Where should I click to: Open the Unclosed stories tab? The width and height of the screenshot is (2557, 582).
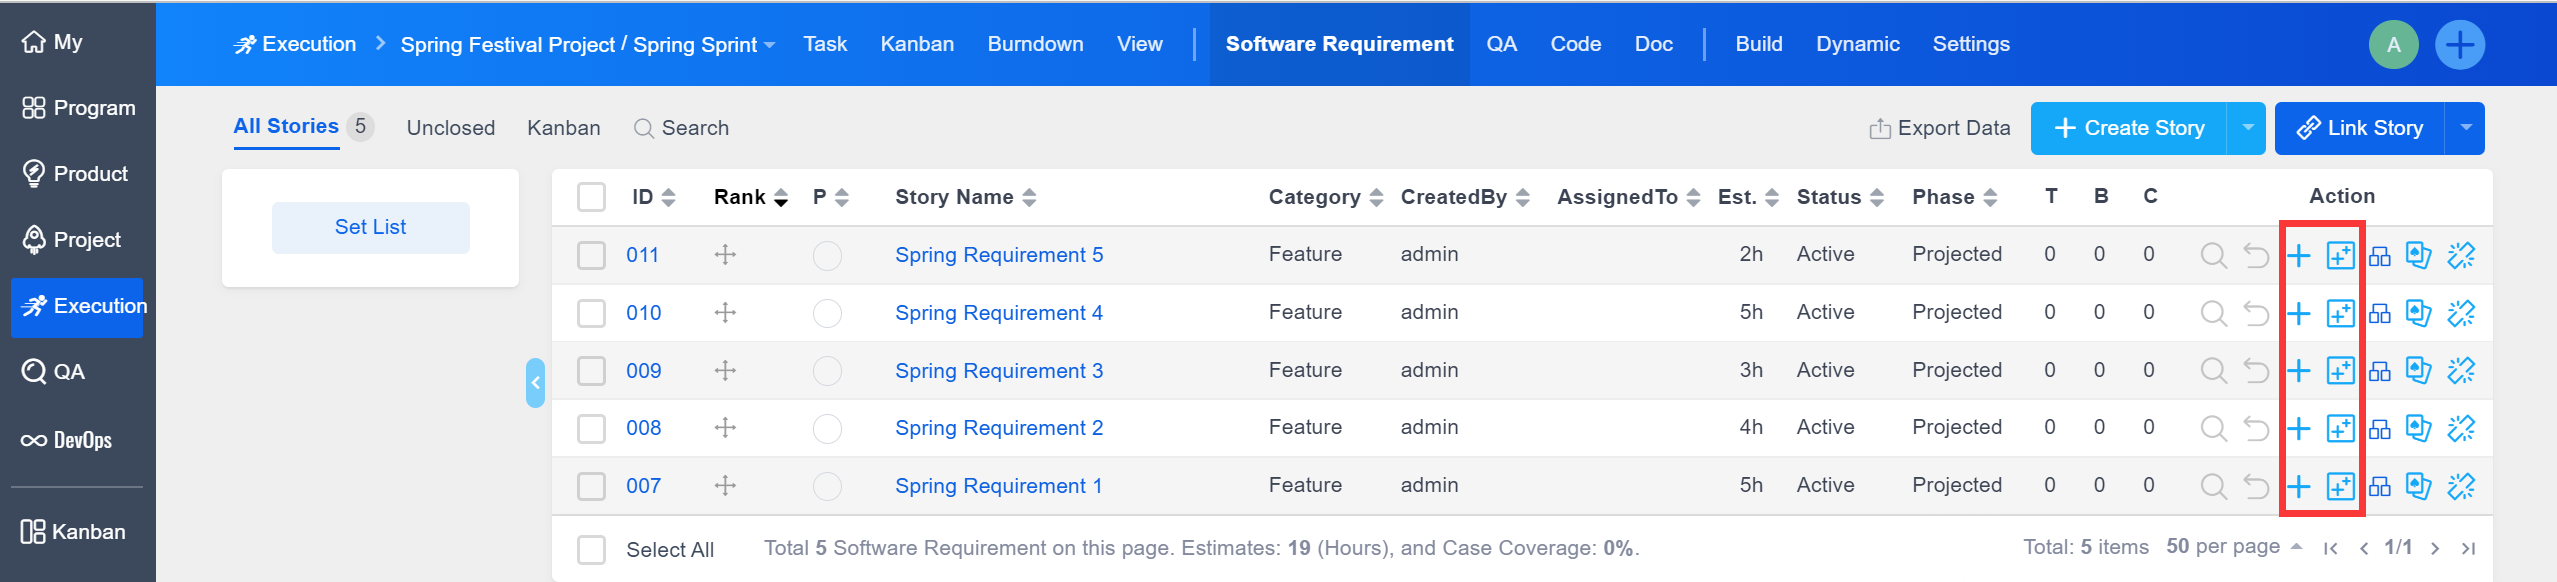point(450,129)
